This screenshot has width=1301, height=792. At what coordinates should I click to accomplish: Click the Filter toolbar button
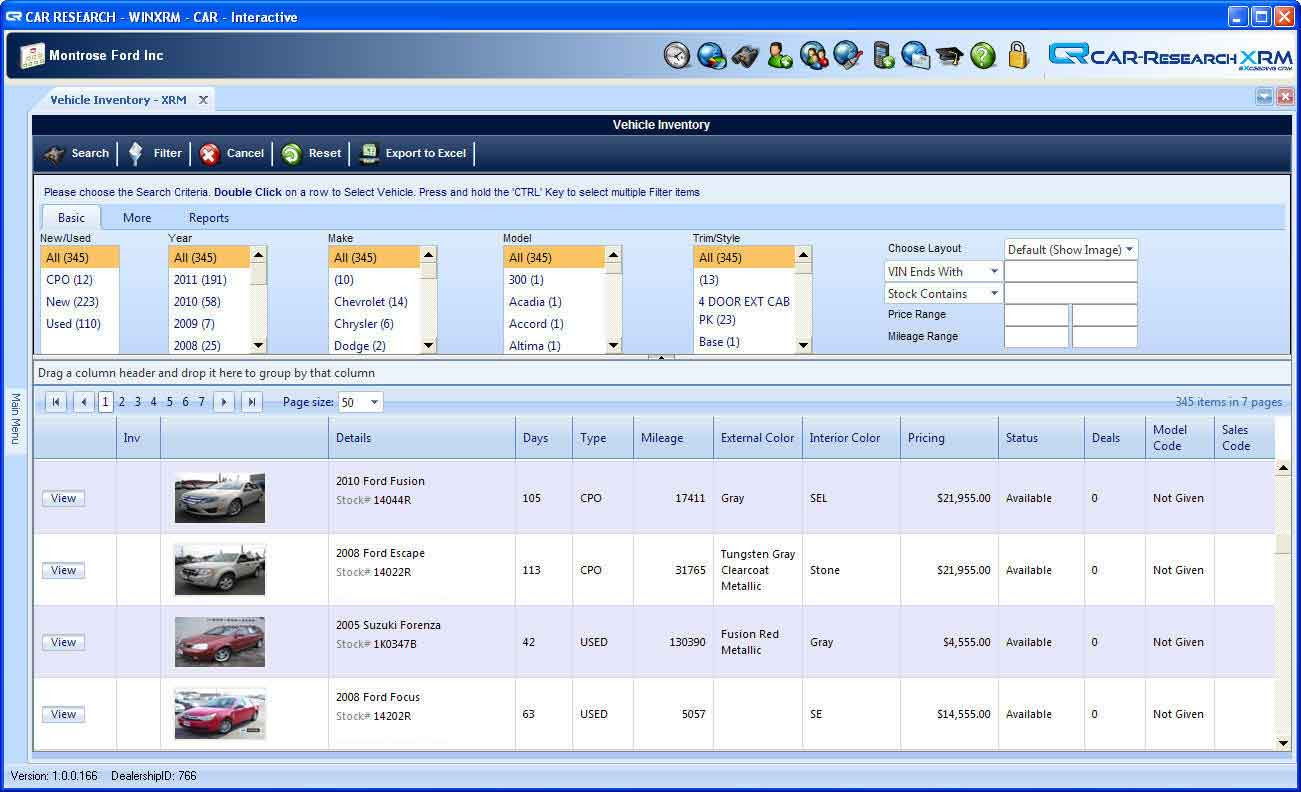point(155,153)
